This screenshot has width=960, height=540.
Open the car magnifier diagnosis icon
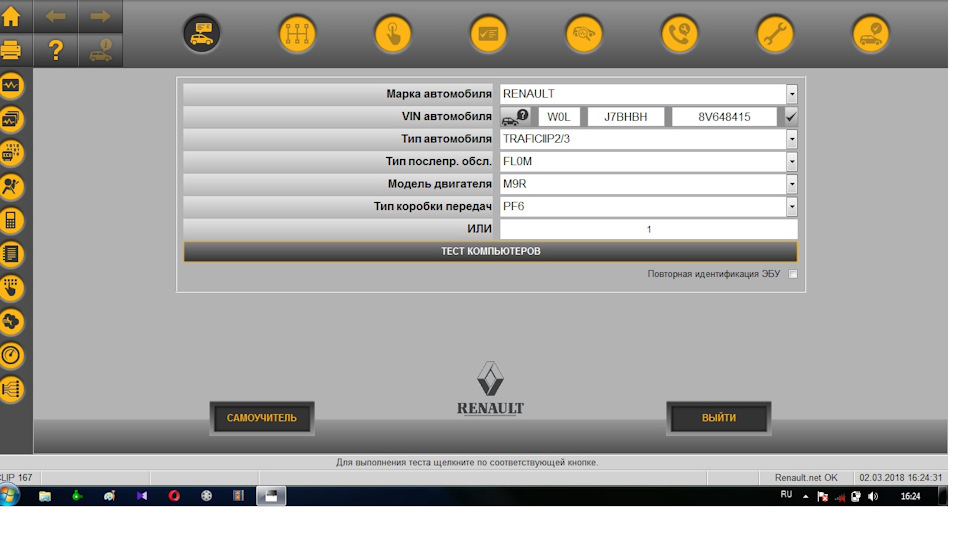coord(583,34)
